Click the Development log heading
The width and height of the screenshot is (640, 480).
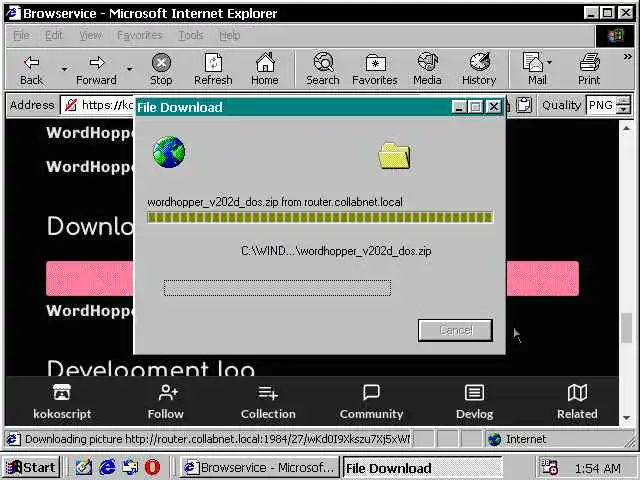[x=151, y=367]
